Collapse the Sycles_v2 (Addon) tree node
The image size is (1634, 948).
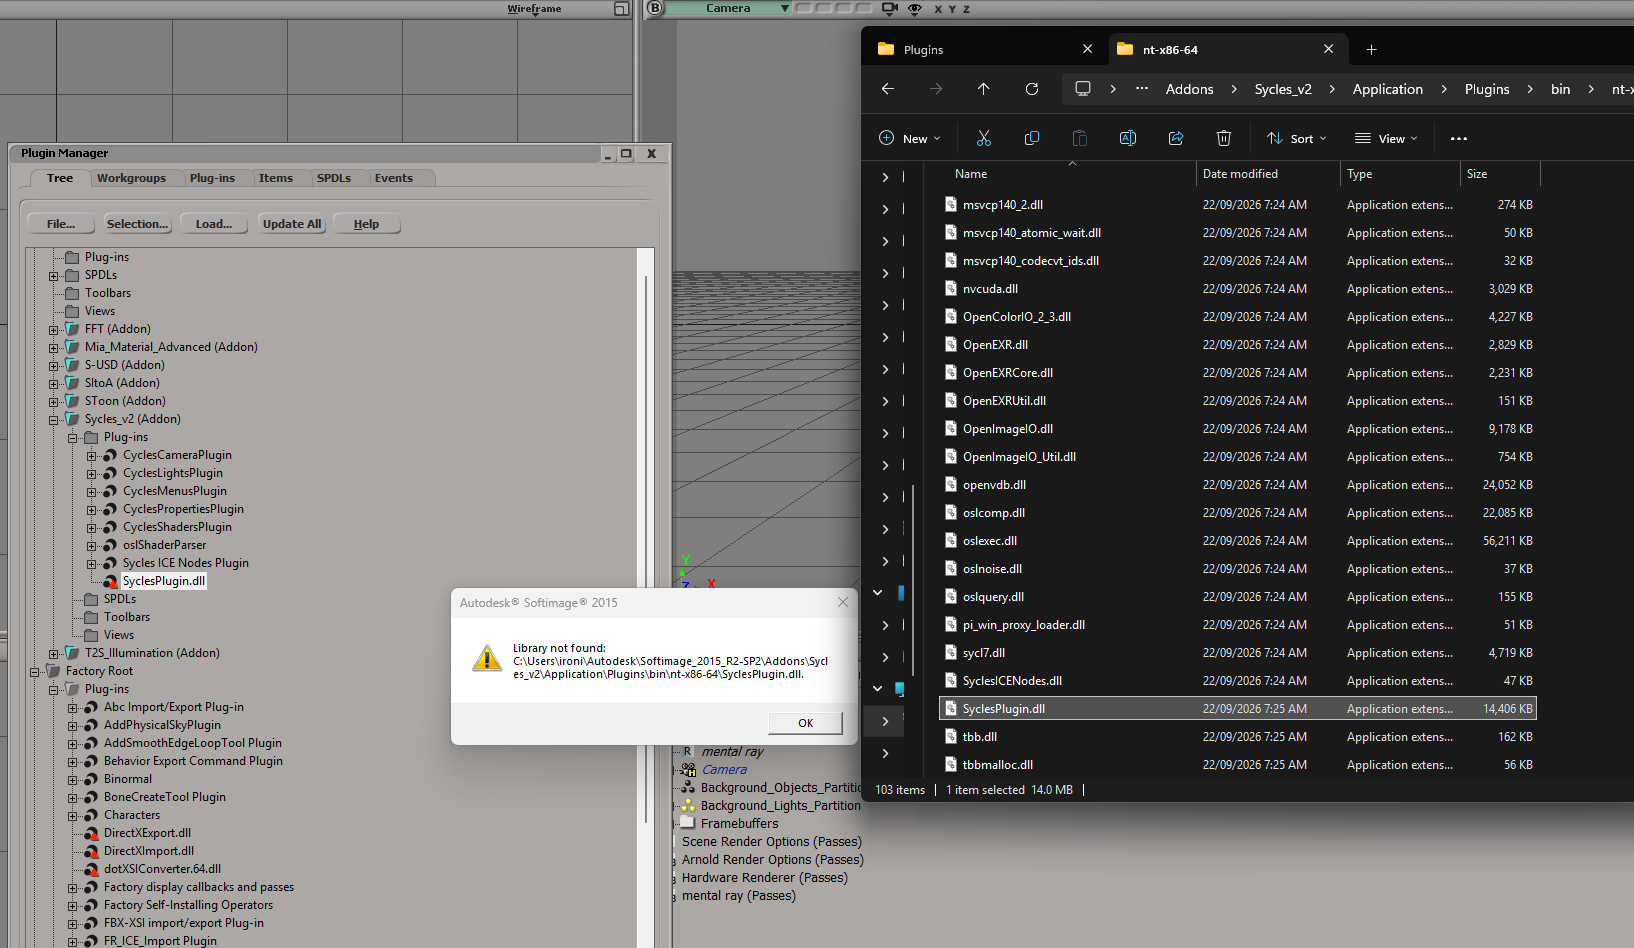[54, 420]
